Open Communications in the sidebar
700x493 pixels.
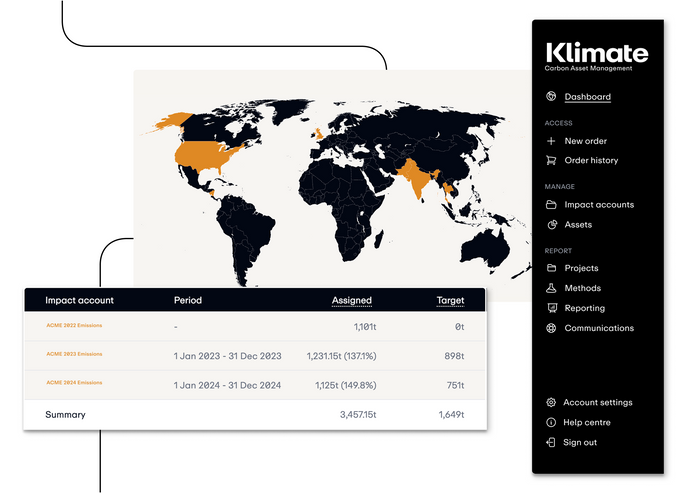coord(599,328)
